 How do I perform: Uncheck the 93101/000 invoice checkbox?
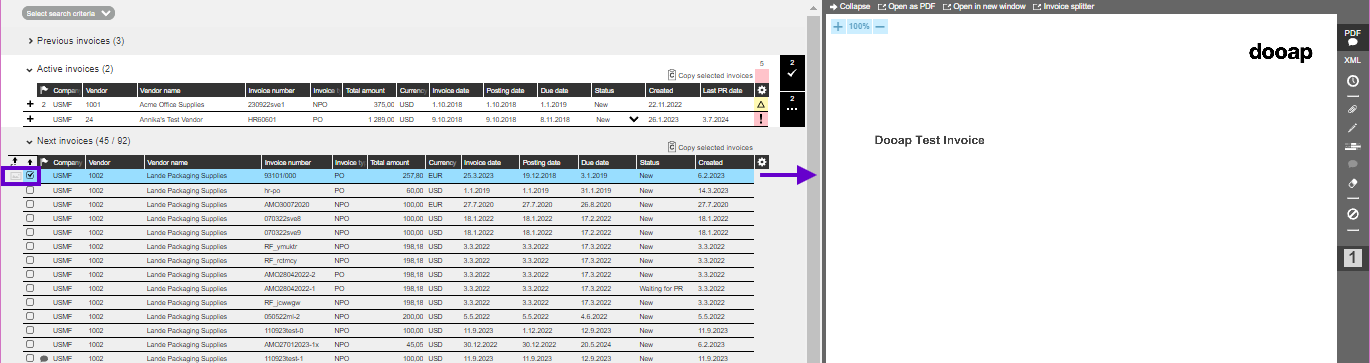click(30, 176)
